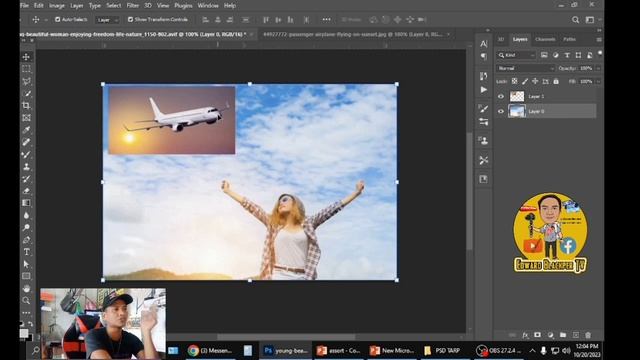Toggle Lock transparent pixels
Viewport: 640px width, 360px height.
pos(514,81)
